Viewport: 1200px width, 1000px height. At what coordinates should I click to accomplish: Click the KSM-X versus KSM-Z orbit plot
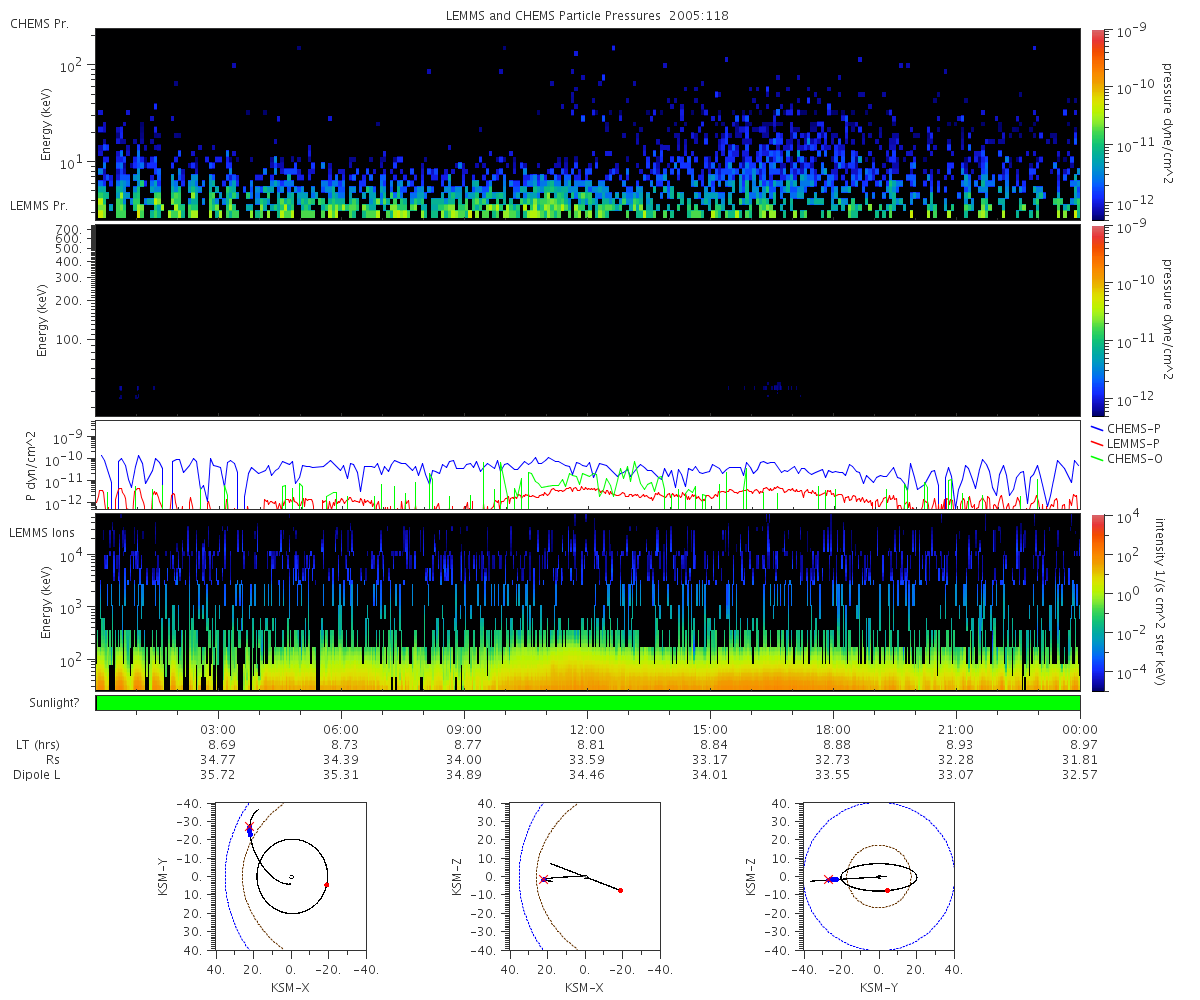coord(584,876)
